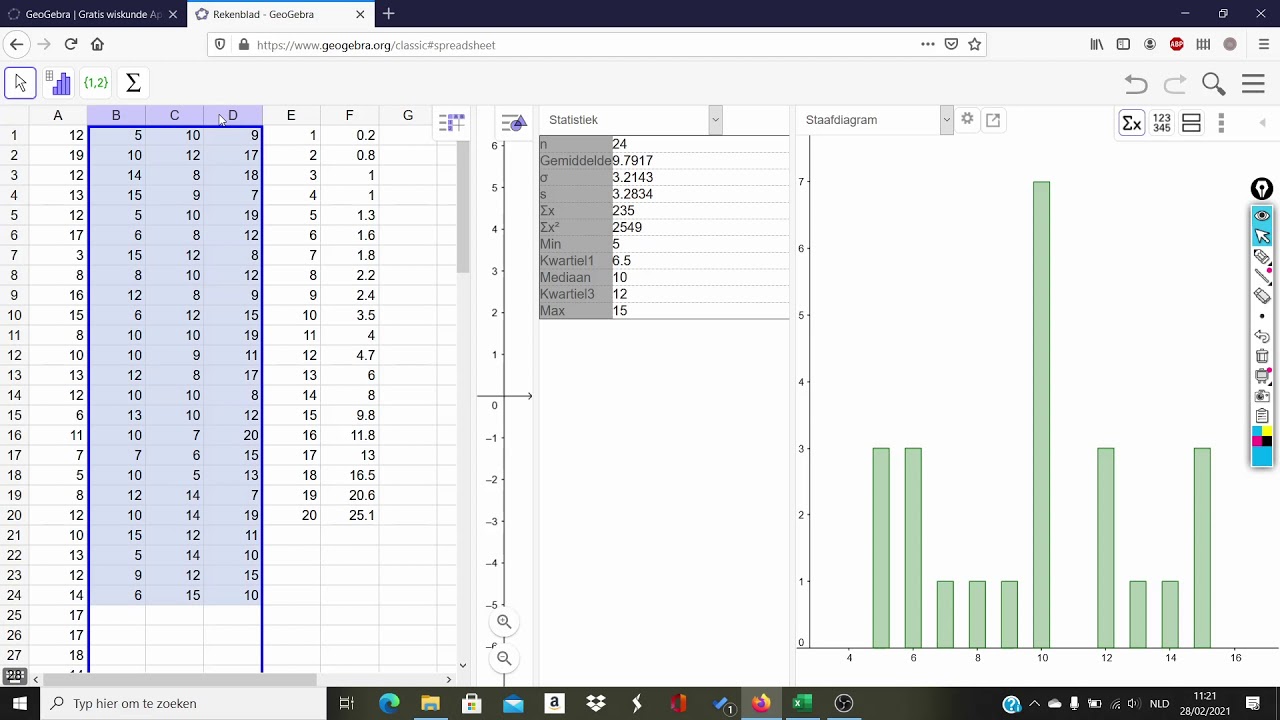Screen dimensions: 1280x720
Task: Select the Rekenblad - GeoGebra tab
Action: [x=281, y=14]
